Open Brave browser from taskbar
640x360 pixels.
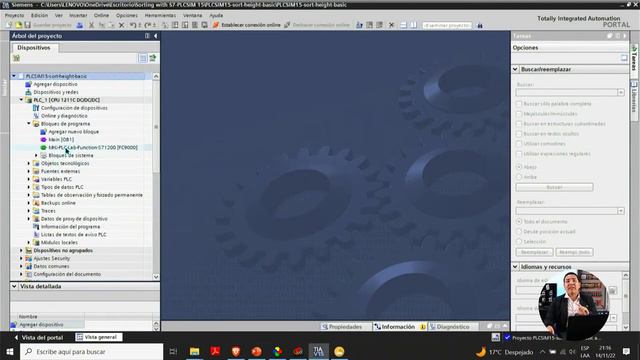pyautogui.click(x=236, y=351)
